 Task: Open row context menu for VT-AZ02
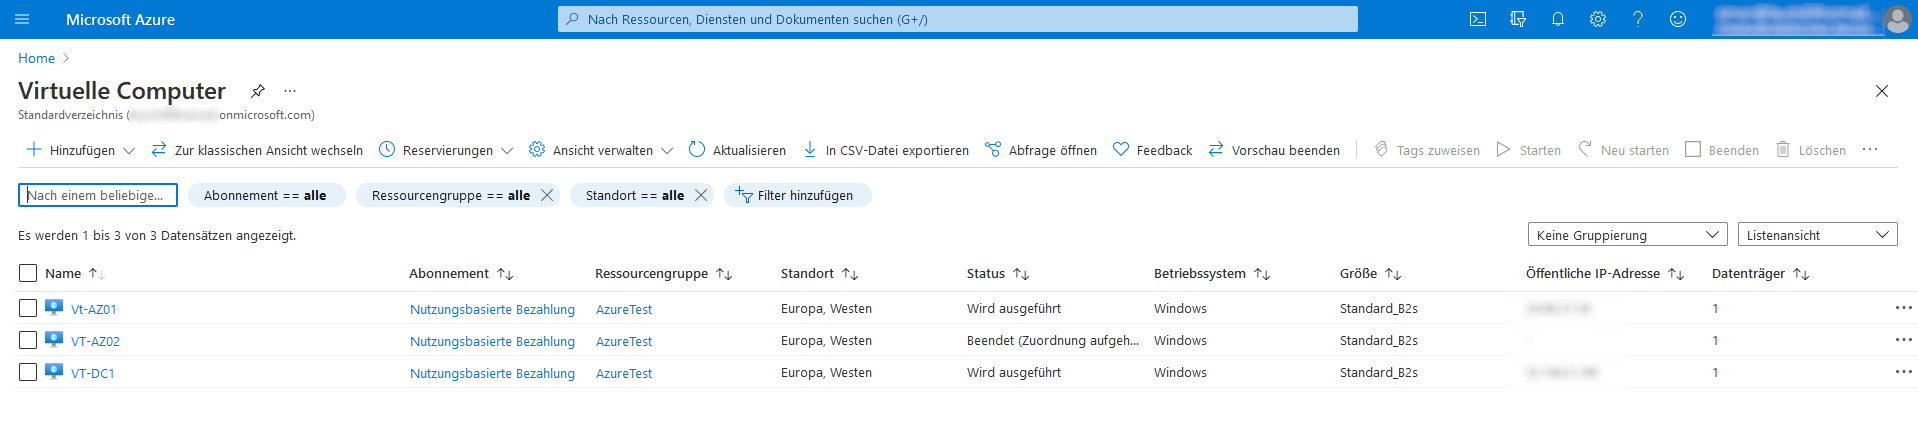1903,340
